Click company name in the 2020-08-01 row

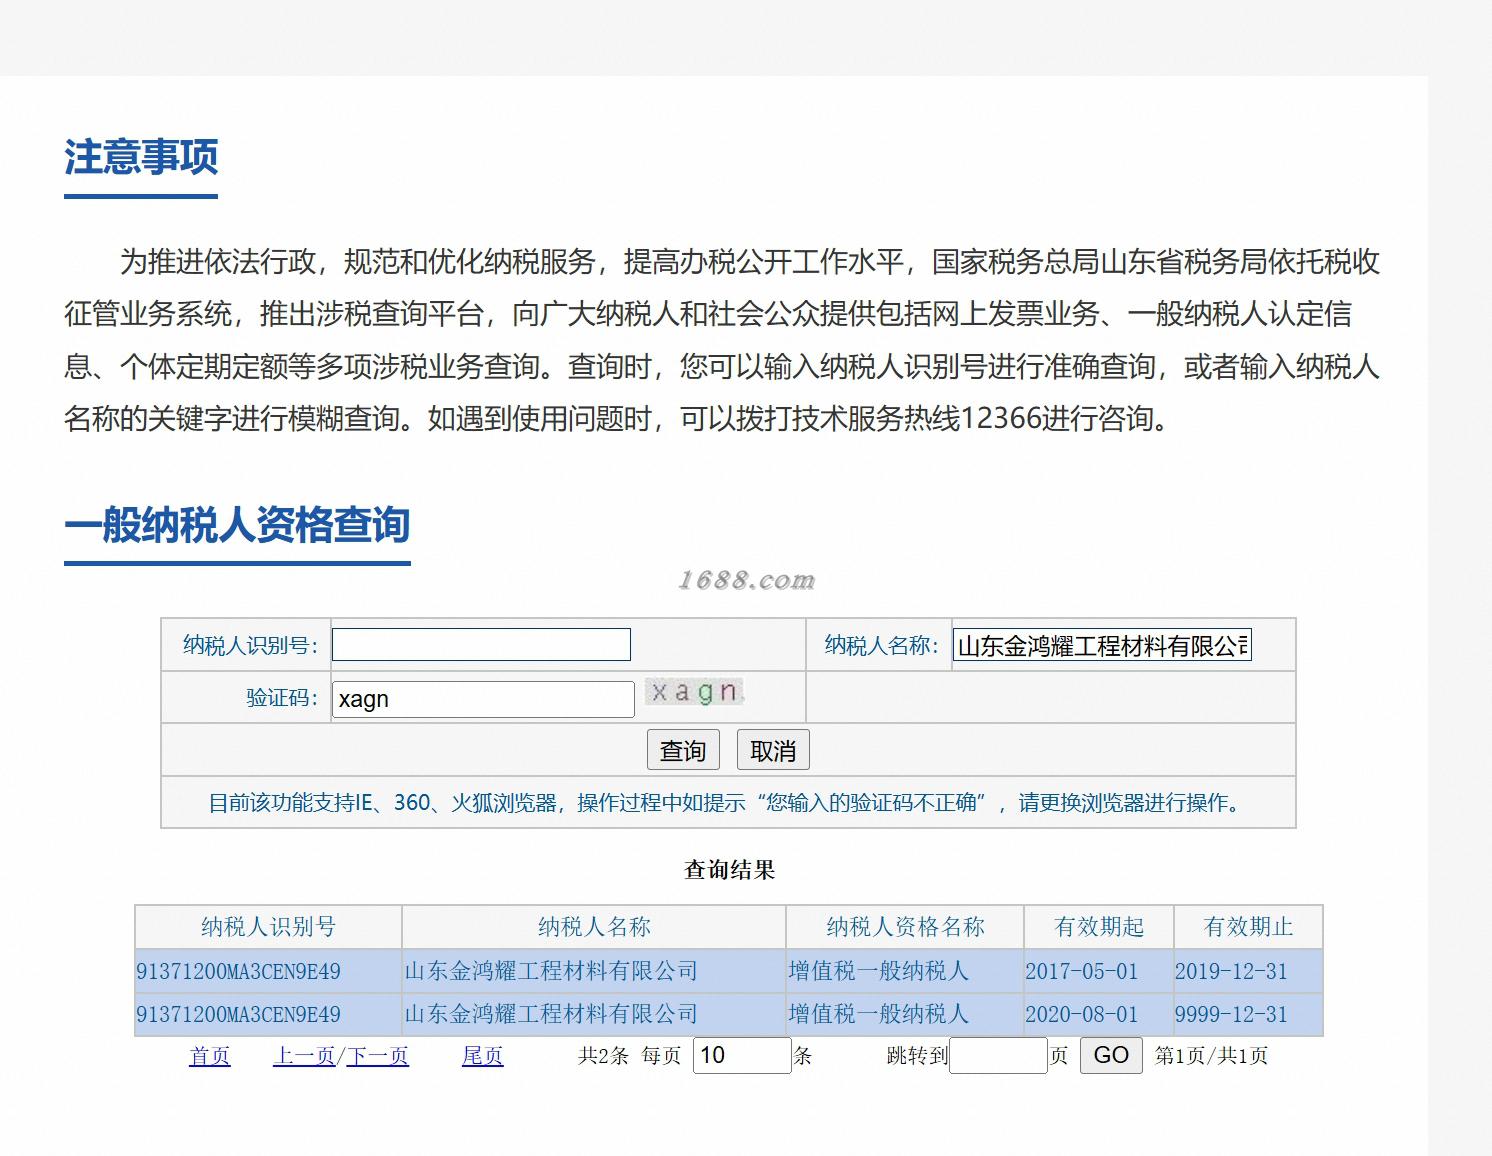point(551,1014)
